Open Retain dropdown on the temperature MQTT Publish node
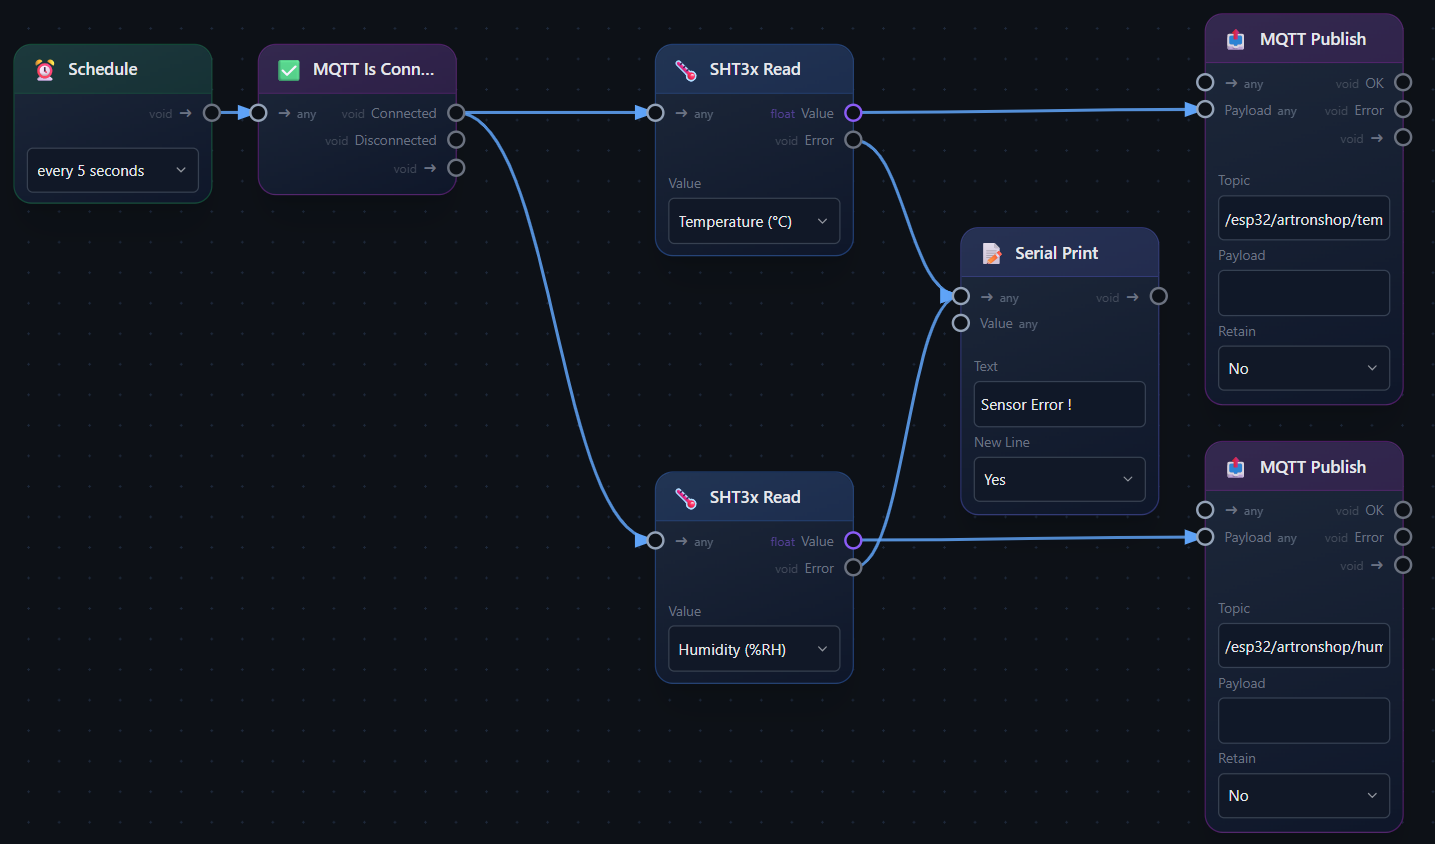This screenshot has height=844, width=1435. pos(1304,369)
